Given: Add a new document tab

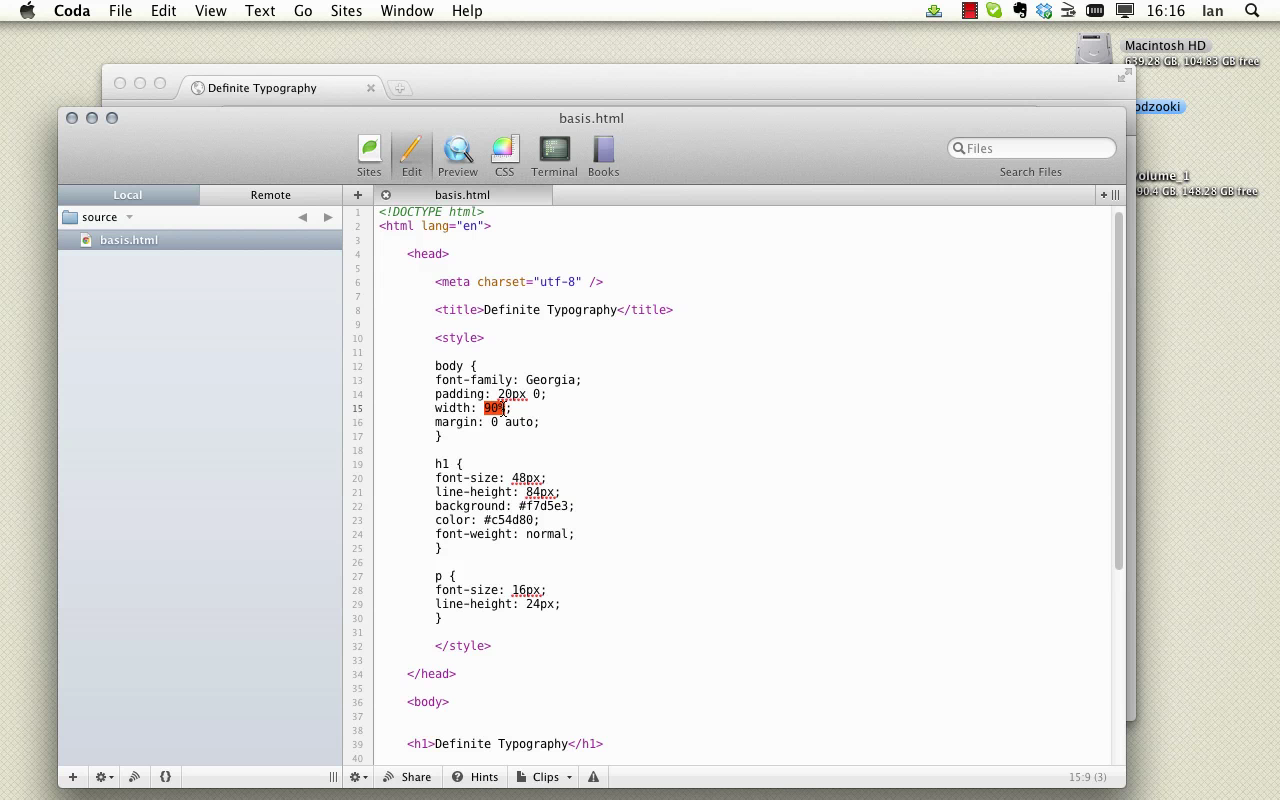Looking at the screenshot, I should click(x=357, y=195).
